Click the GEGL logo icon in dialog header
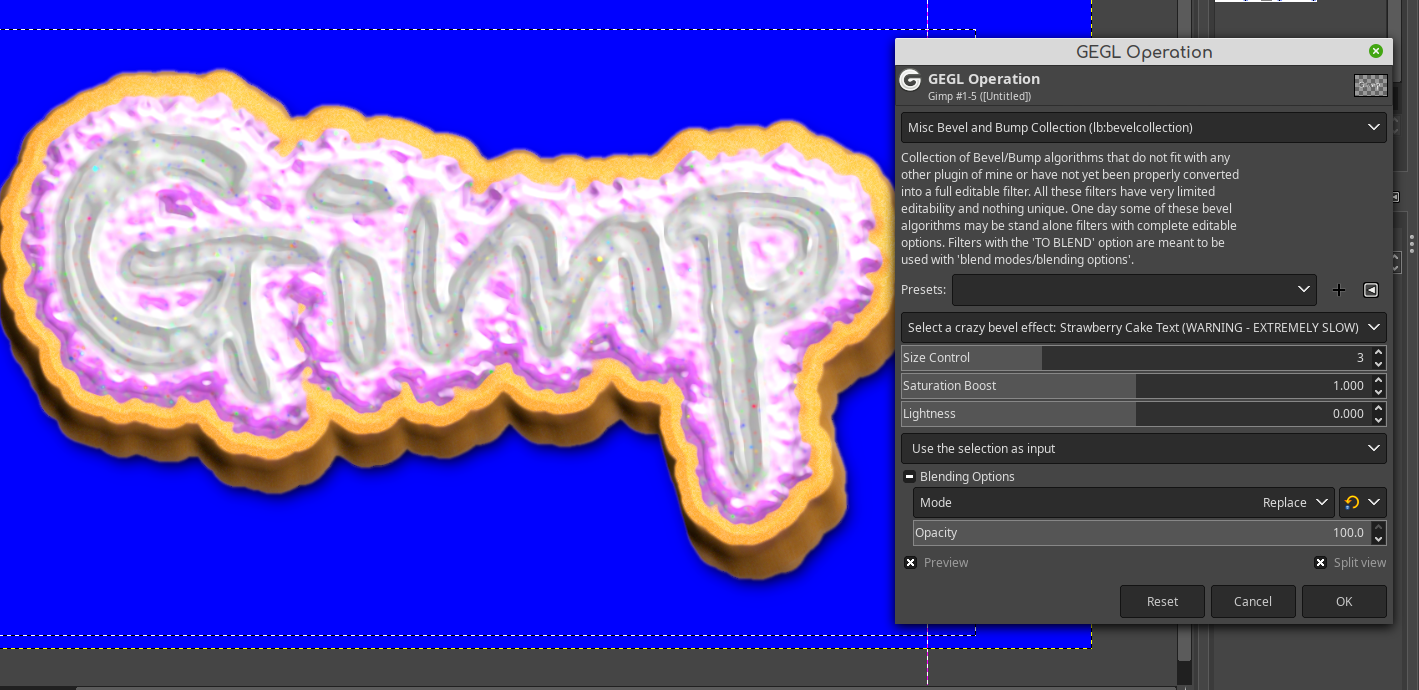The image size is (1419, 690). coord(910,81)
